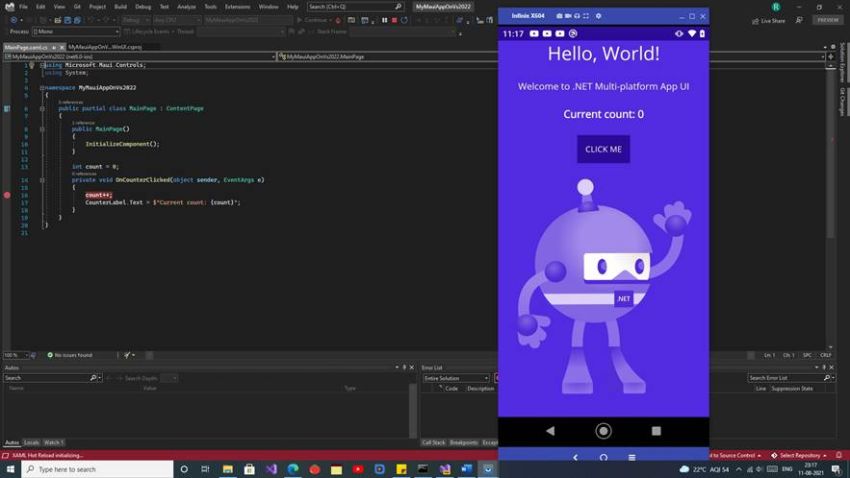The image size is (850, 478).
Task: Click the Live Share button
Action: coord(769,20)
